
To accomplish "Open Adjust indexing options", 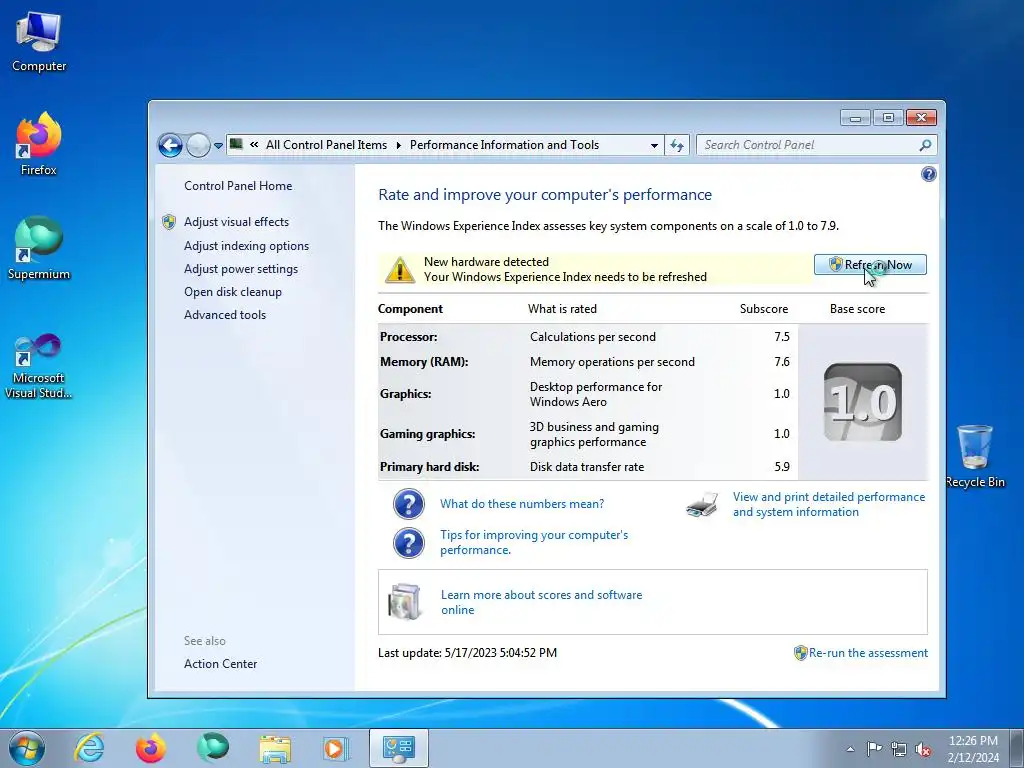I will click(x=246, y=246).
